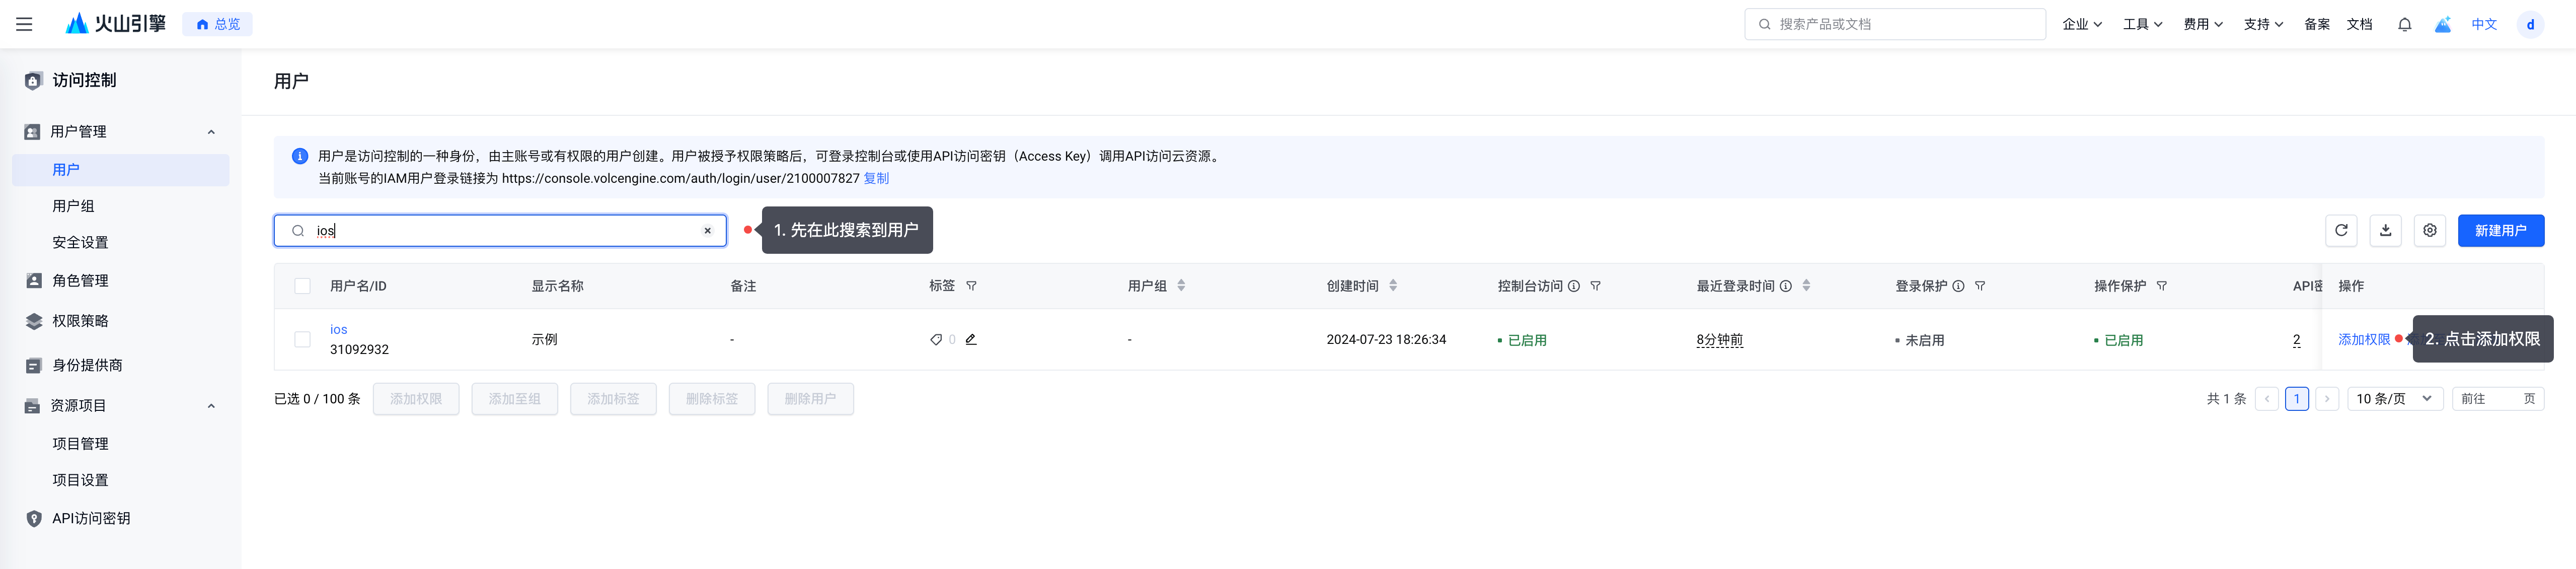
Task: Focus the product and docs search box
Action: pyautogui.click(x=1895, y=24)
